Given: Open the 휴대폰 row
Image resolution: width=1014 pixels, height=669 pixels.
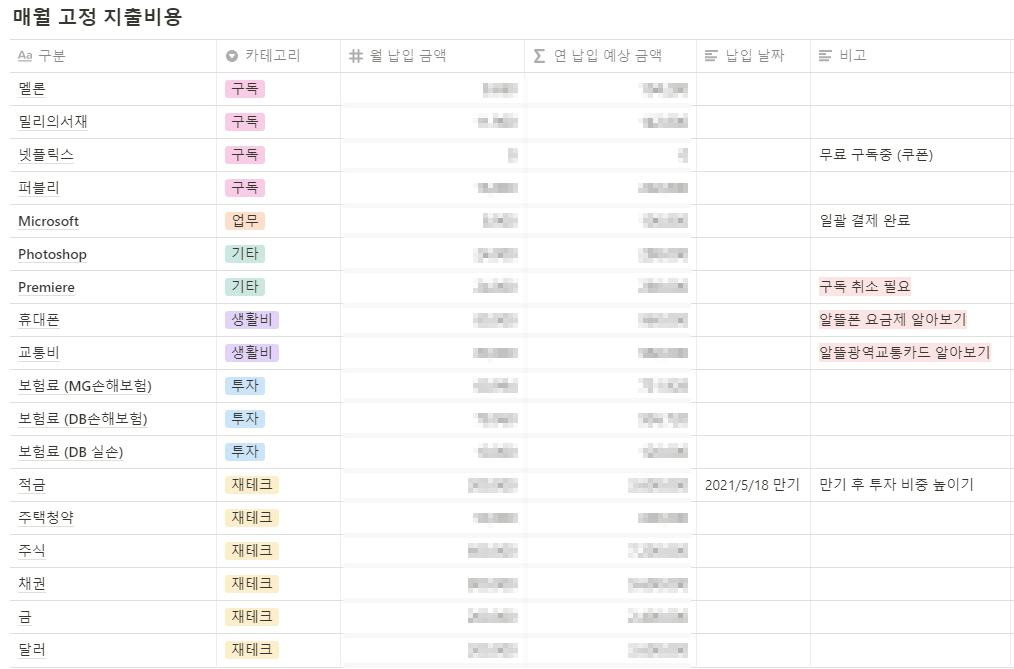Looking at the screenshot, I should 39,319.
